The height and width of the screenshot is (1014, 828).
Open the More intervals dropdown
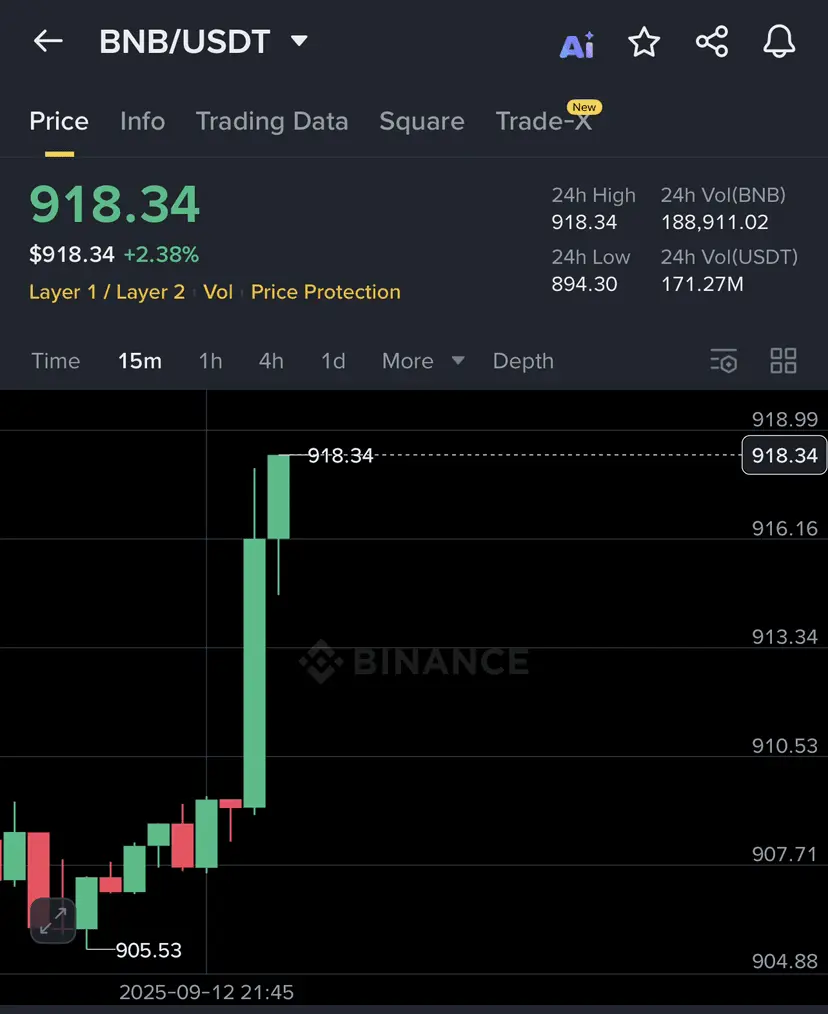[423, 361]
